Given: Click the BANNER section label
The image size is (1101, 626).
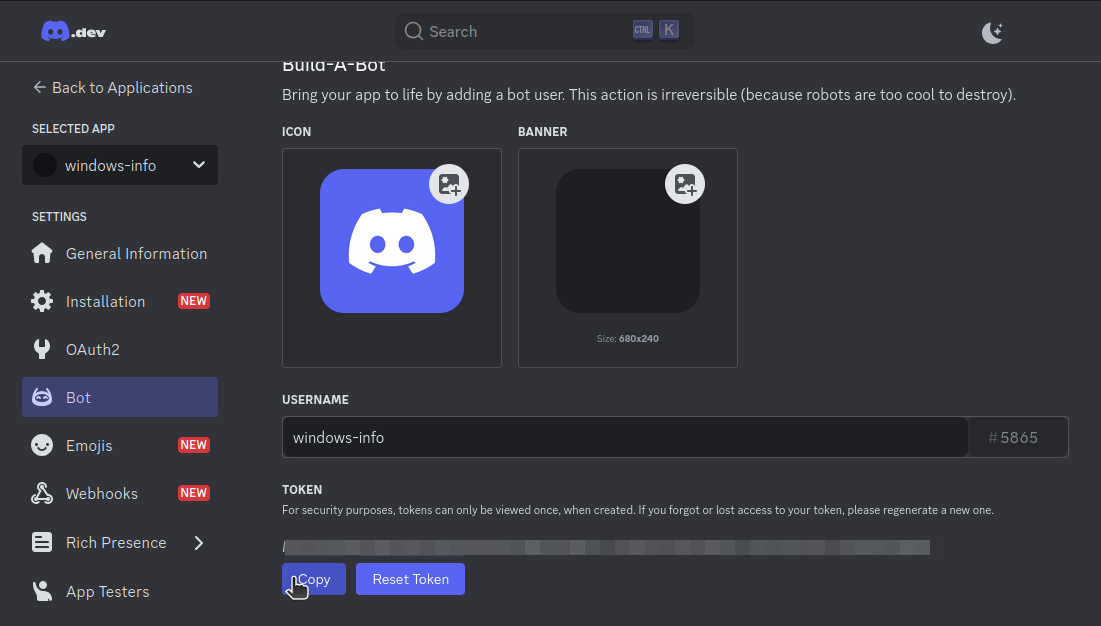Looking at the screenshot, I should (543, 132).
